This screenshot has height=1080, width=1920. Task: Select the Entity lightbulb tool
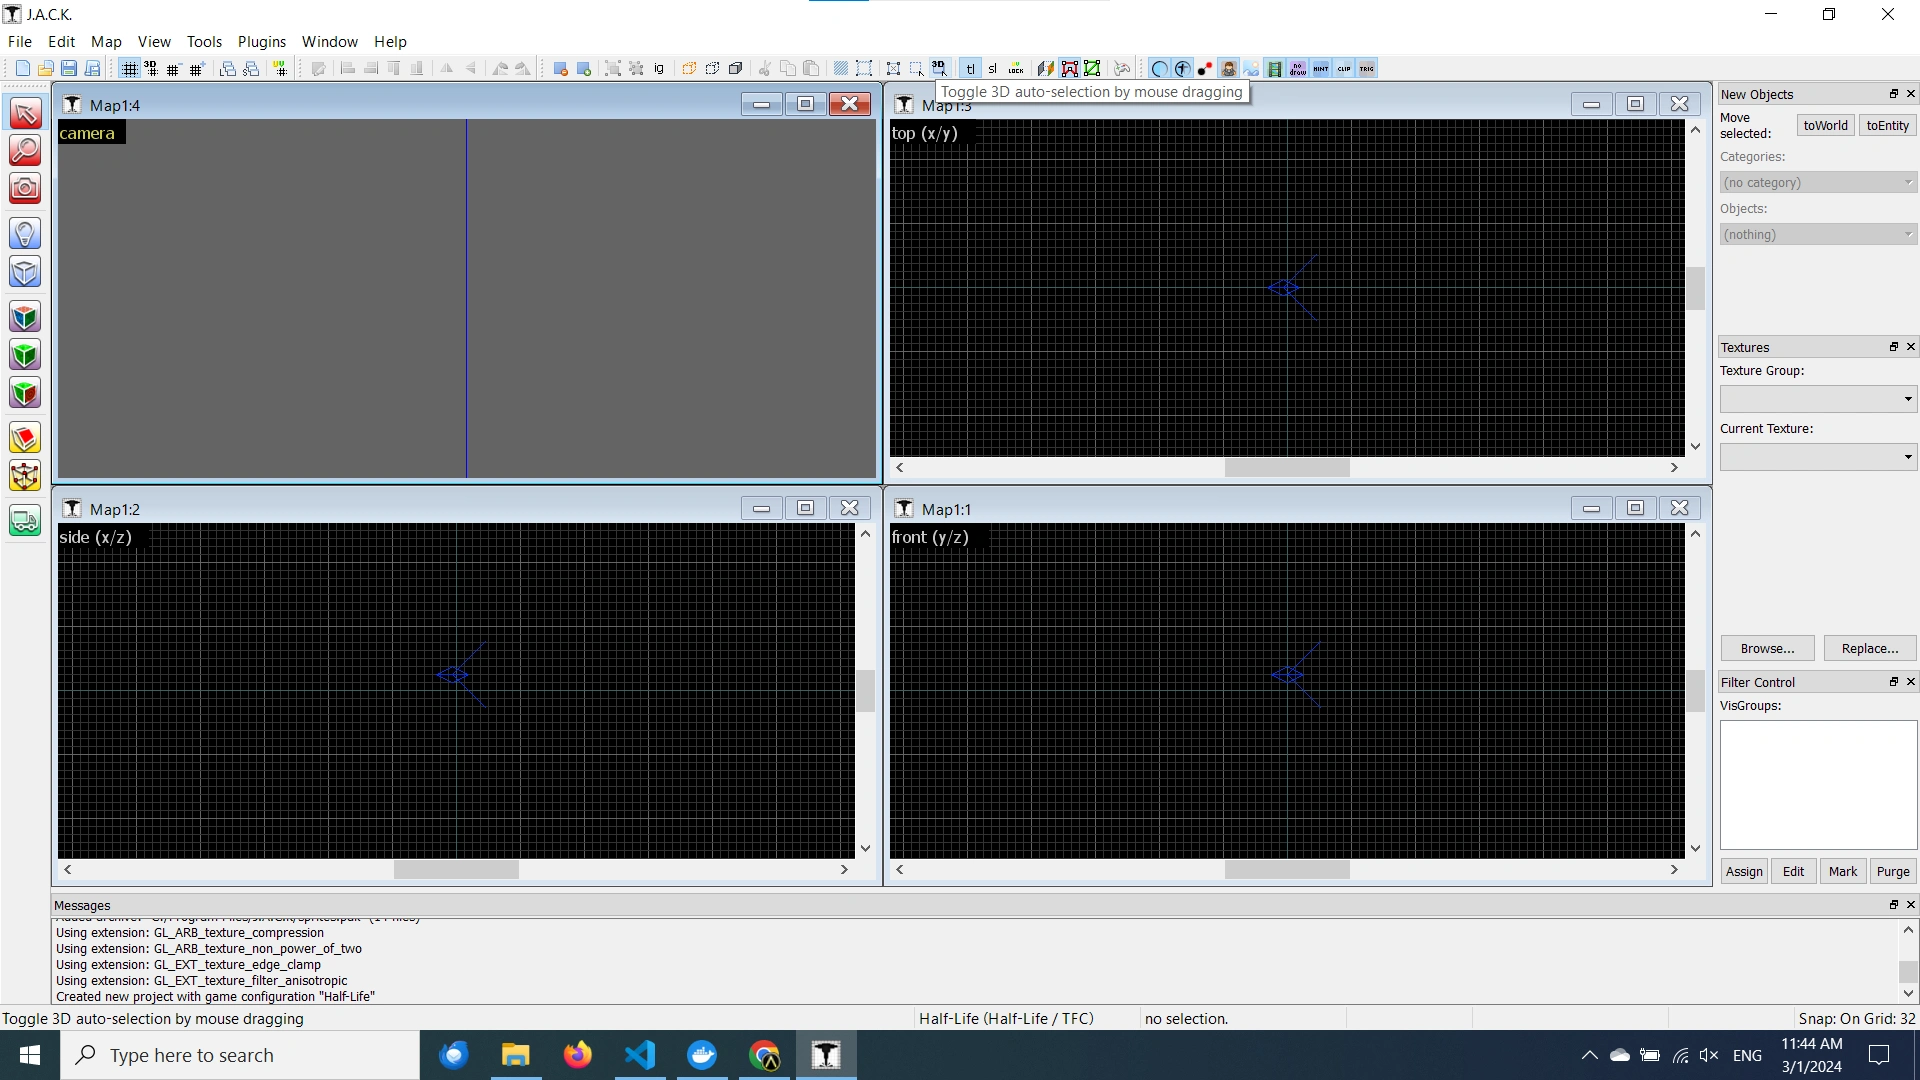click(25, 234)
